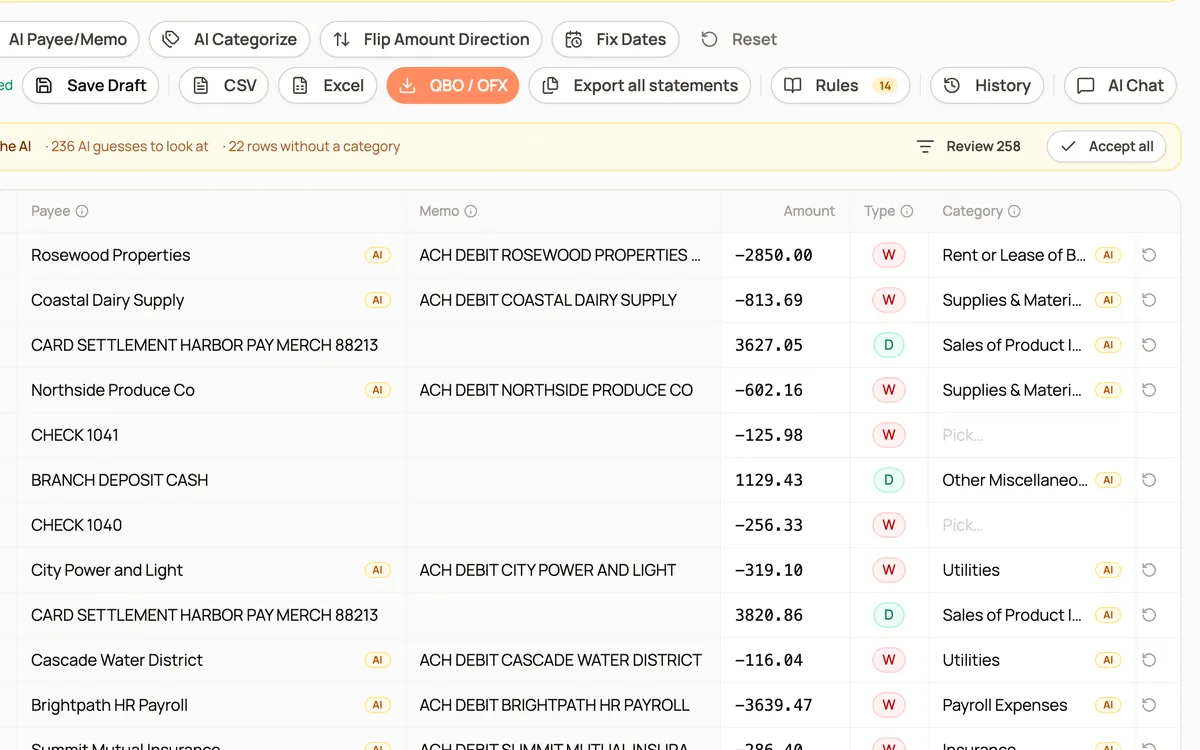
Task: Click Flip Amount Direction button
Action: 431,39
